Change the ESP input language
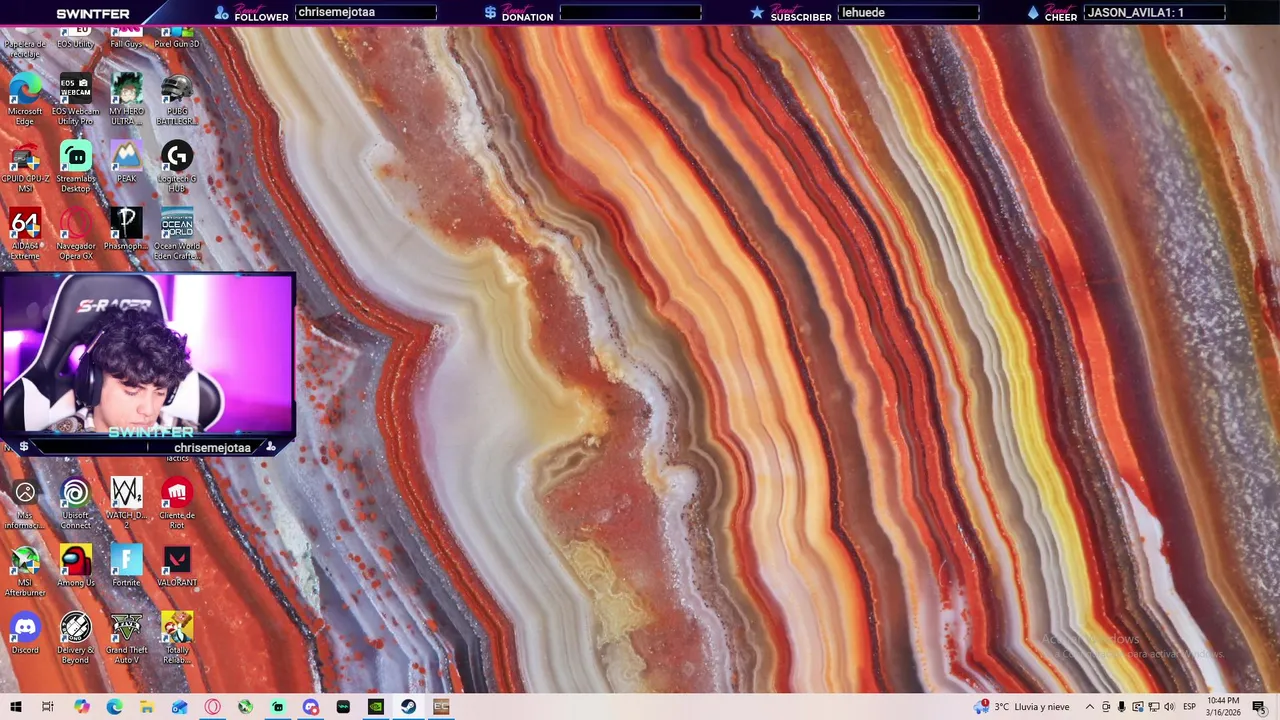This screenshot has height=720, width=1280. click(1190, 707)
